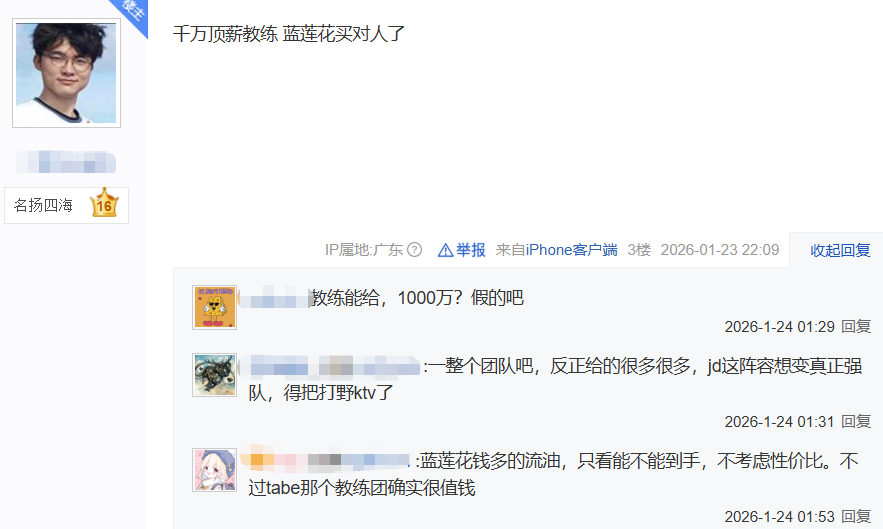883x529 pixels.
Task: Open the iPhone客户端 link
Action: pyautogui.click(x=572, y=250)
